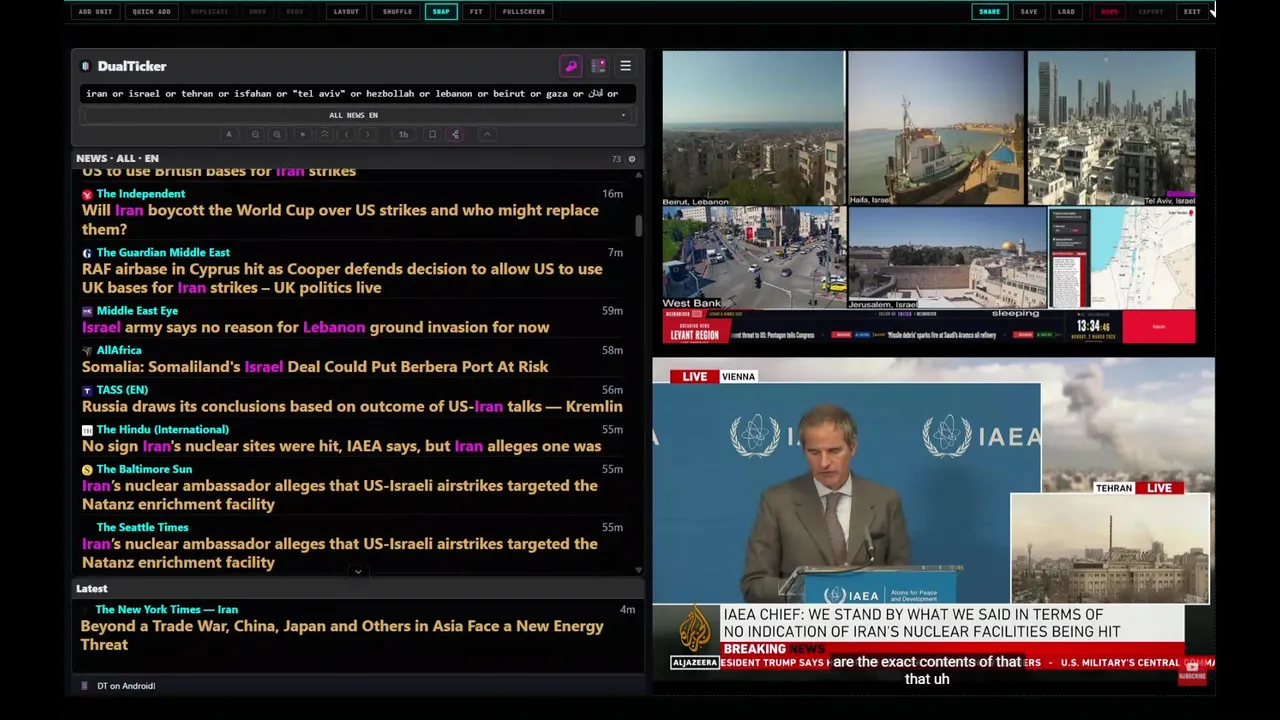The image size is (1280, 720).
Task: Click 'The Guardian Middle East' source name
Action: point(163,253)
